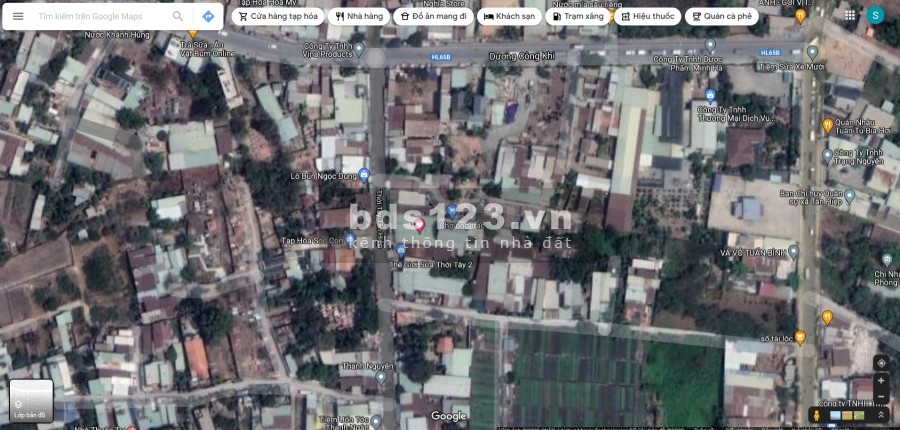This screenshot has height=430, width=900.
Task: Open the 'số tài lộc' restaurant pin
Action: (x=800, y=337)
